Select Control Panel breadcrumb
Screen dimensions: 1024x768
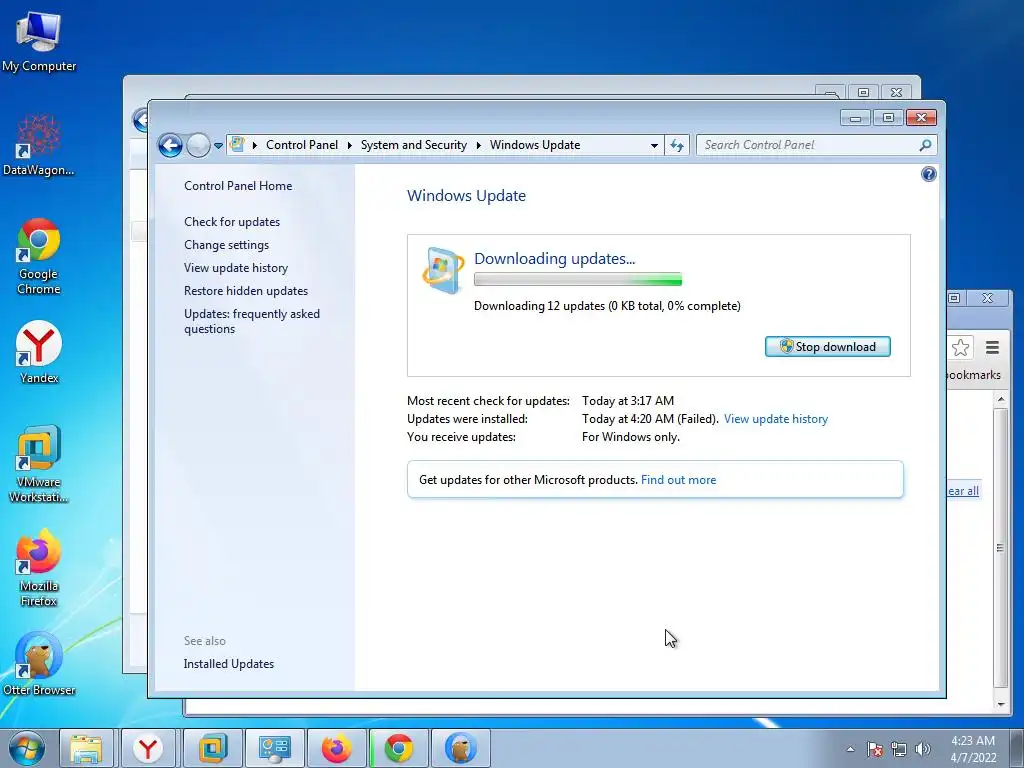[302, 145]
